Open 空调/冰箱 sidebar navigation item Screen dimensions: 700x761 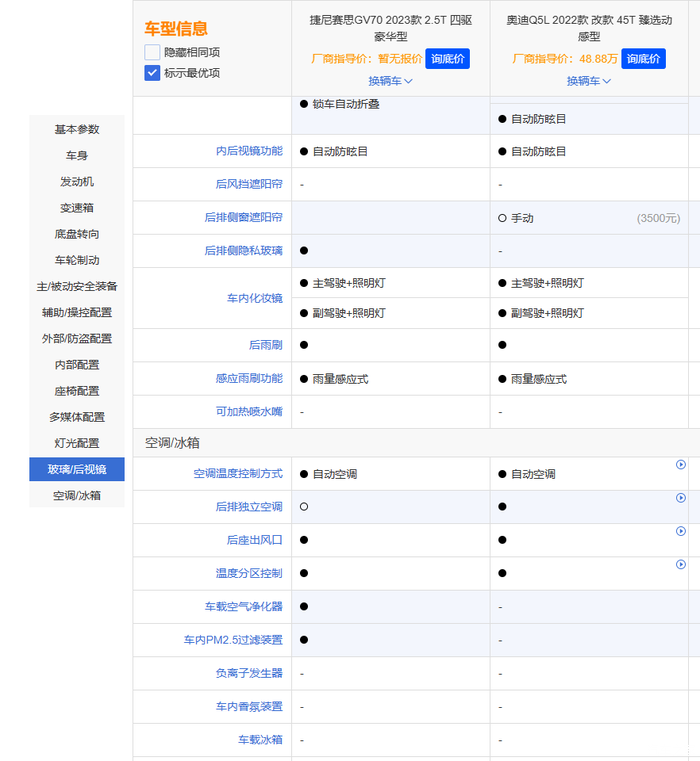[x=77, y=495]
